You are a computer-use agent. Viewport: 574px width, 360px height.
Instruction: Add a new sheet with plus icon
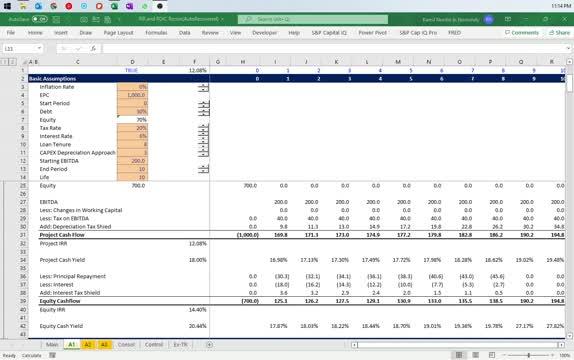209,344
